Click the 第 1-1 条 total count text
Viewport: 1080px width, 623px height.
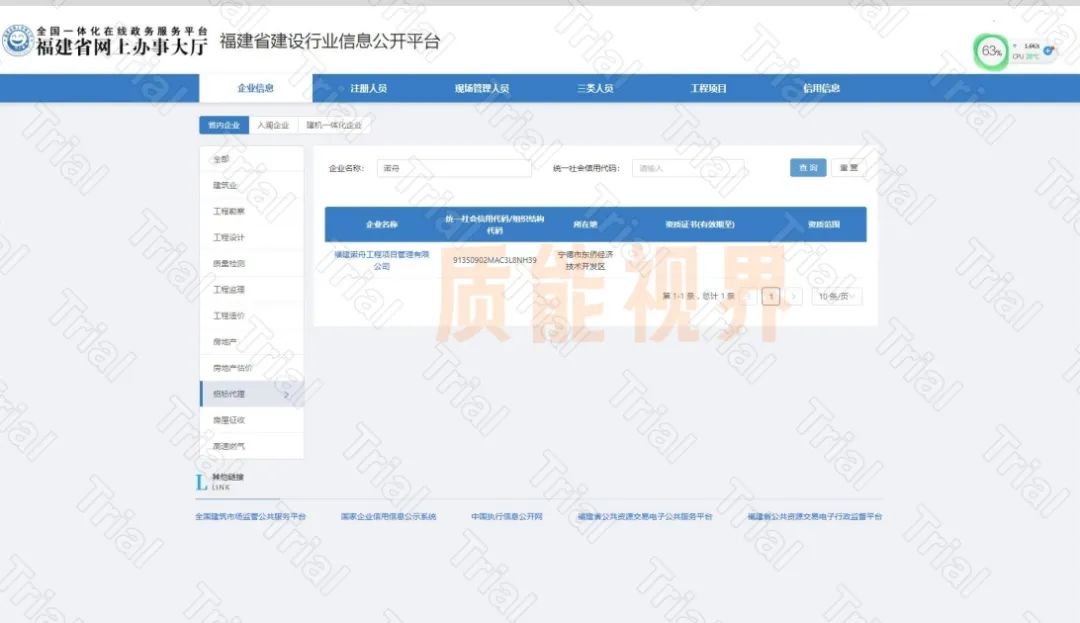click(698, 297)
